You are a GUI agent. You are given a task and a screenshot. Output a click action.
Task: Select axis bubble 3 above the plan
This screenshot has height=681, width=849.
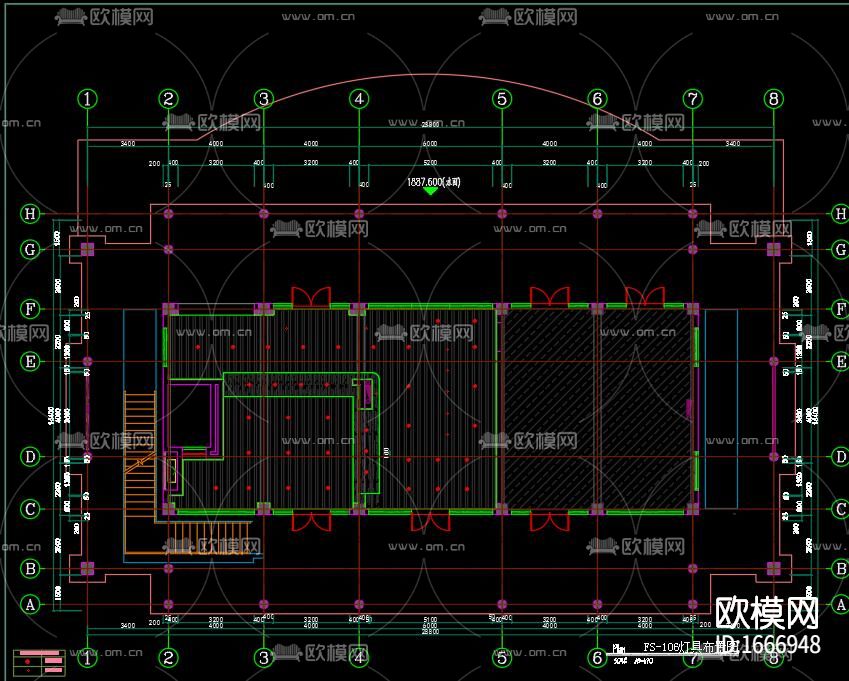pyautogui.click(x=264, y=99)
